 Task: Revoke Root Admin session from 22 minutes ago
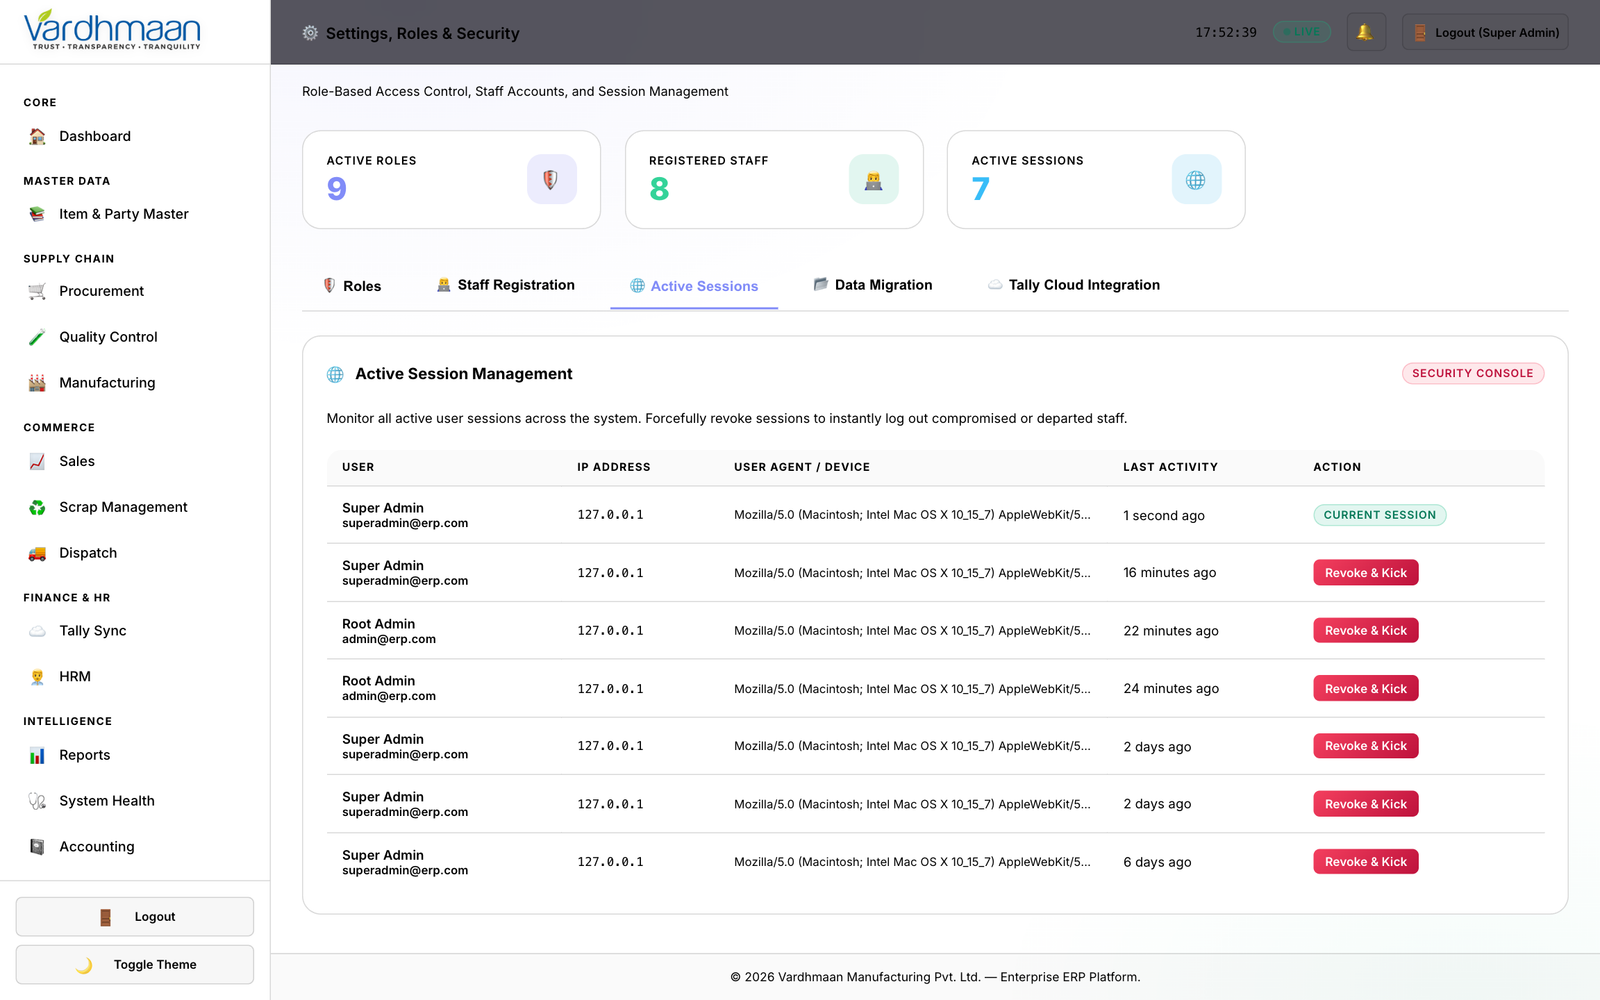pyautogui.click(x=1366, y=631)
